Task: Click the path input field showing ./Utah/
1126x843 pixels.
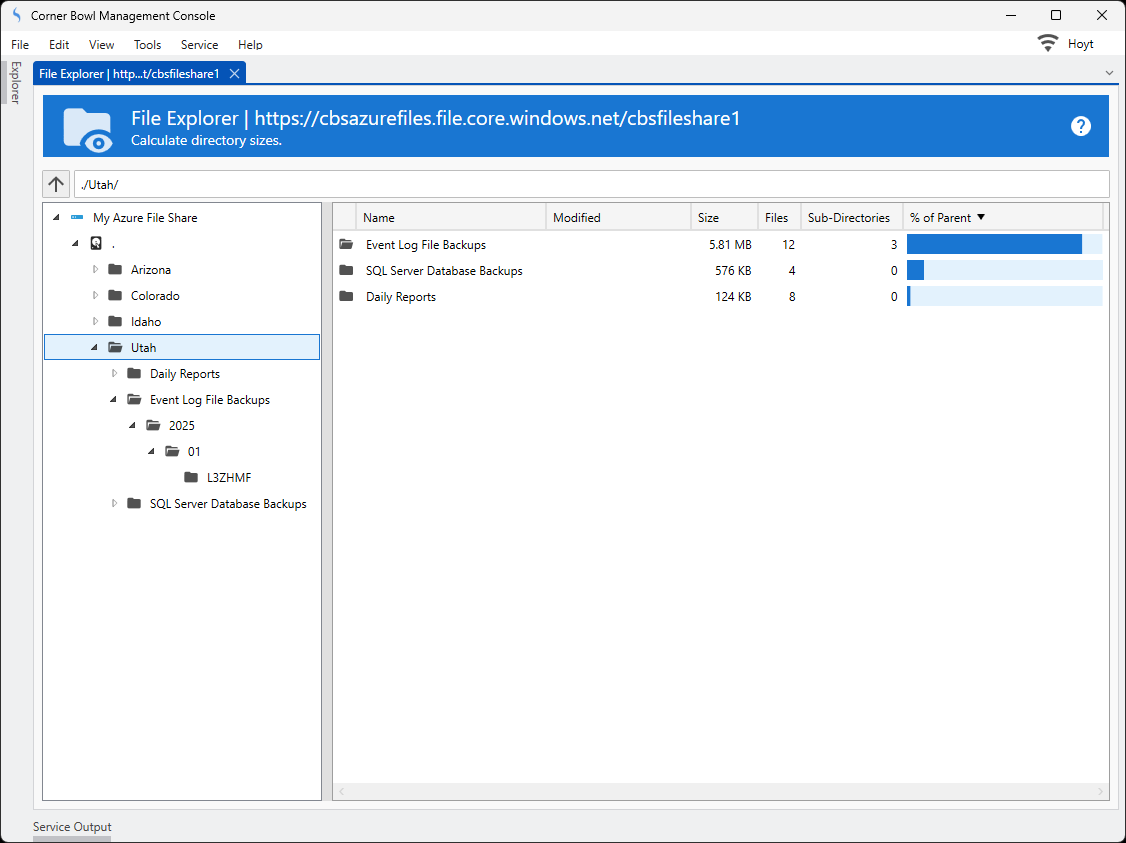Action: click(590, 184)
